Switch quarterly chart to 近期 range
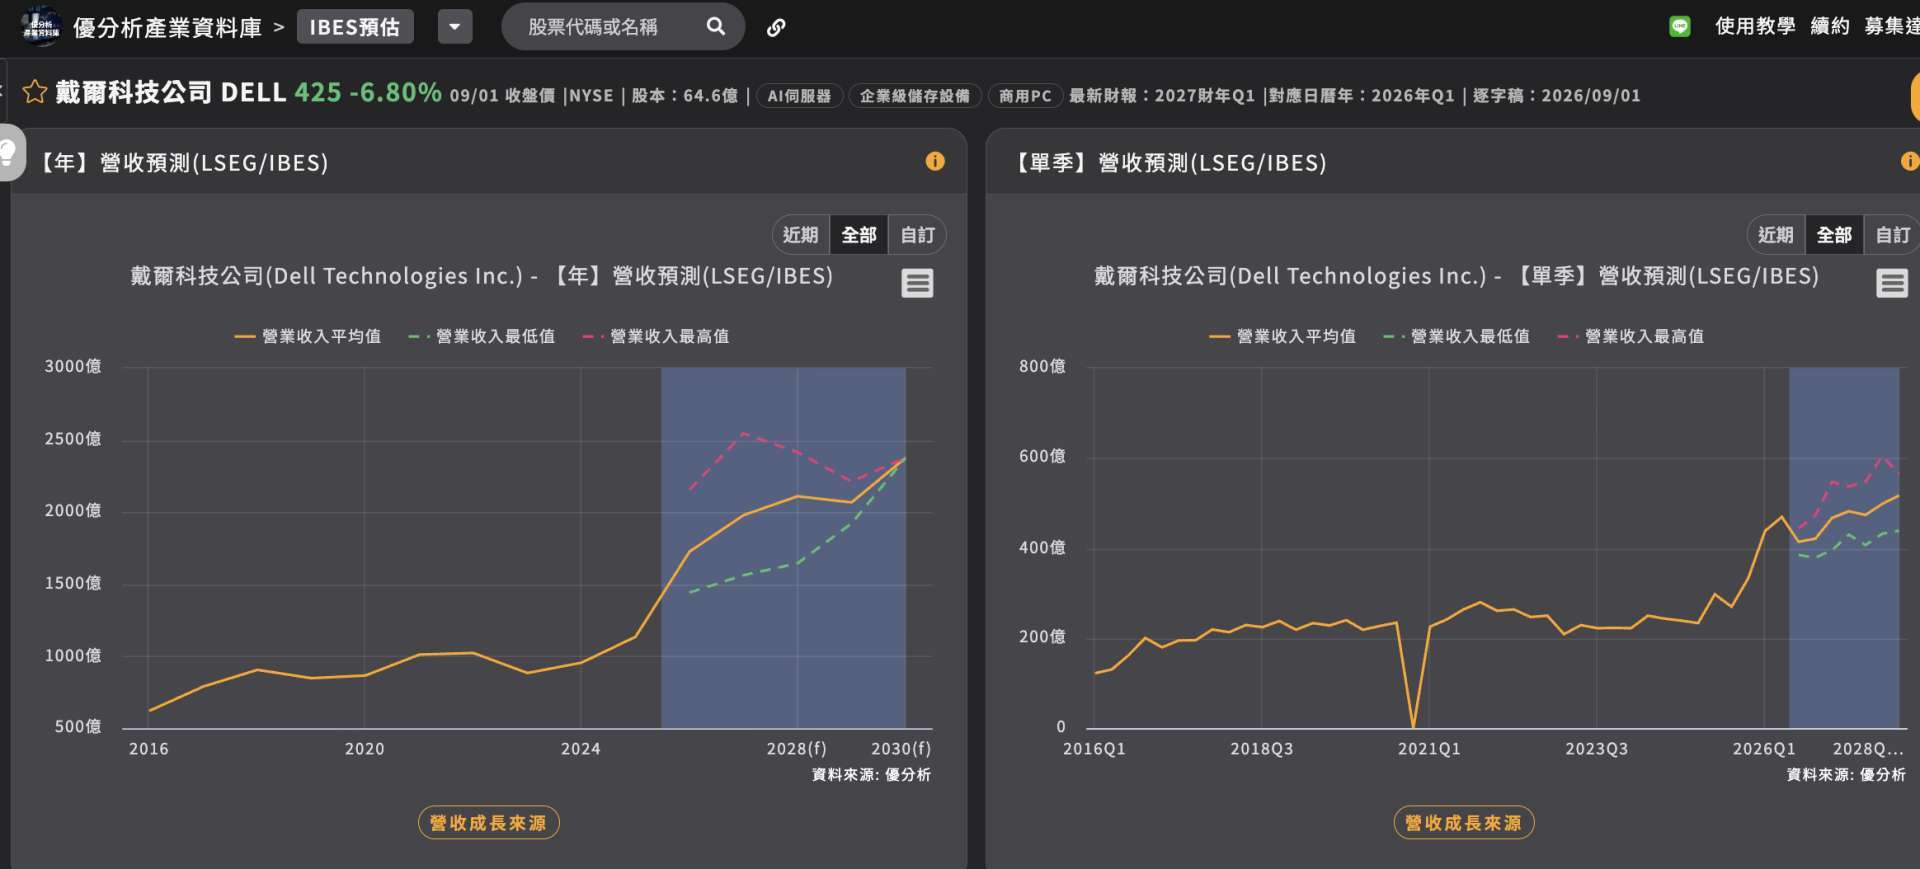Screen dimensions: 1920x869 1776,235
